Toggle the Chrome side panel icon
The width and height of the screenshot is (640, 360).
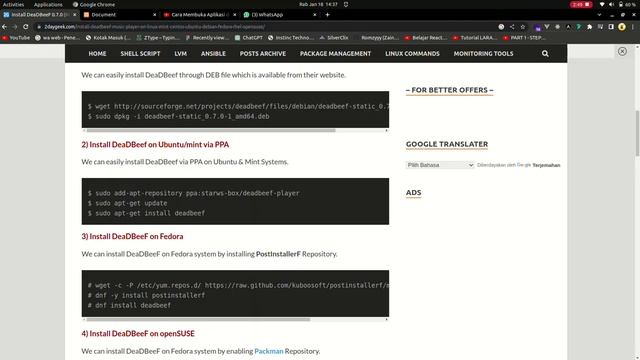coord(611,27)
